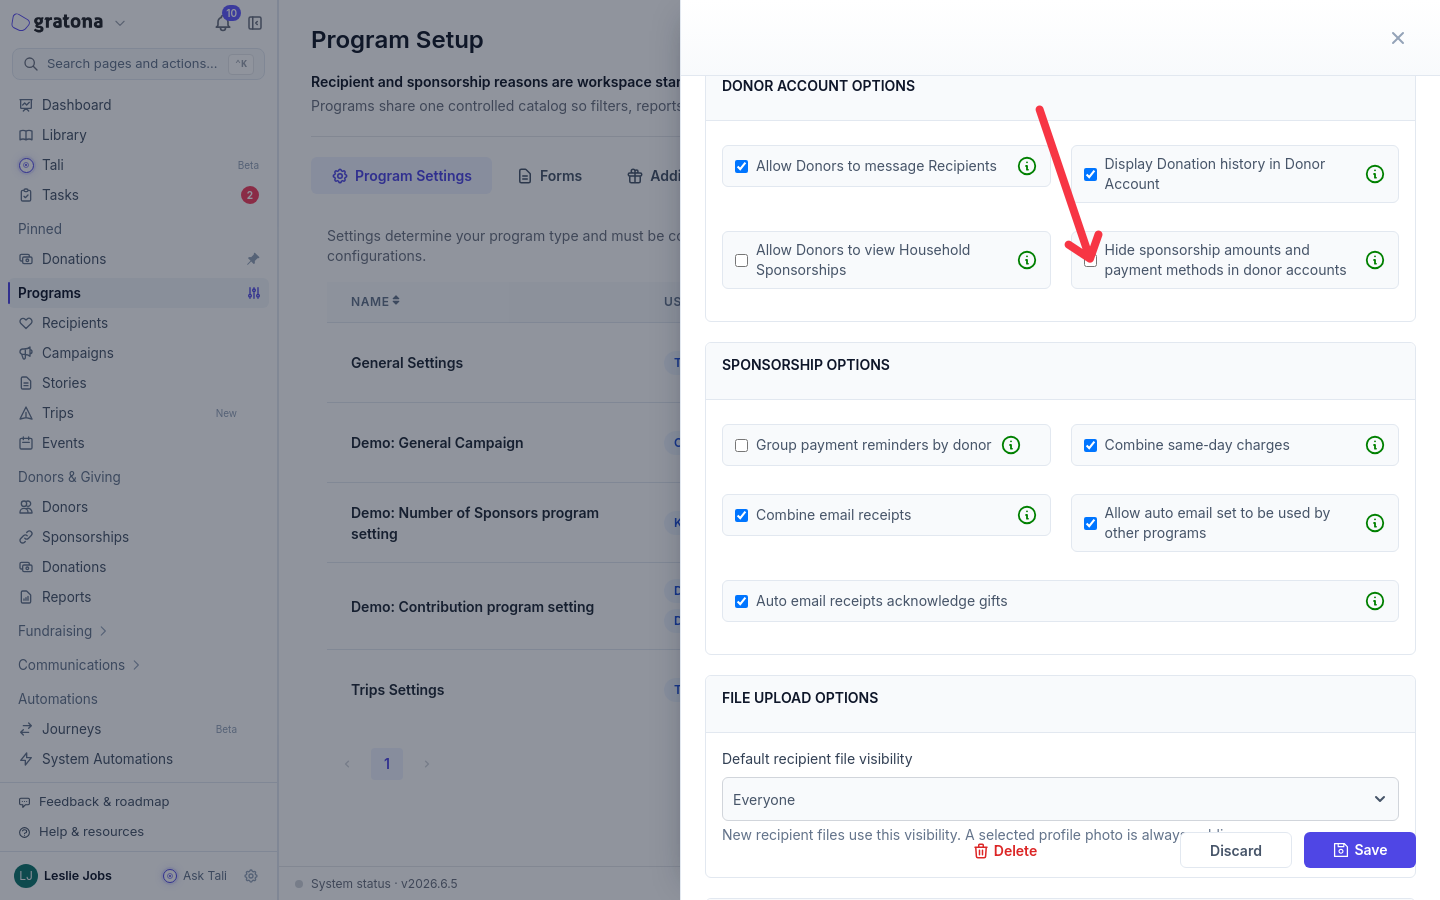Uncheck Combine same-day charges

(x=1090, y=445)
